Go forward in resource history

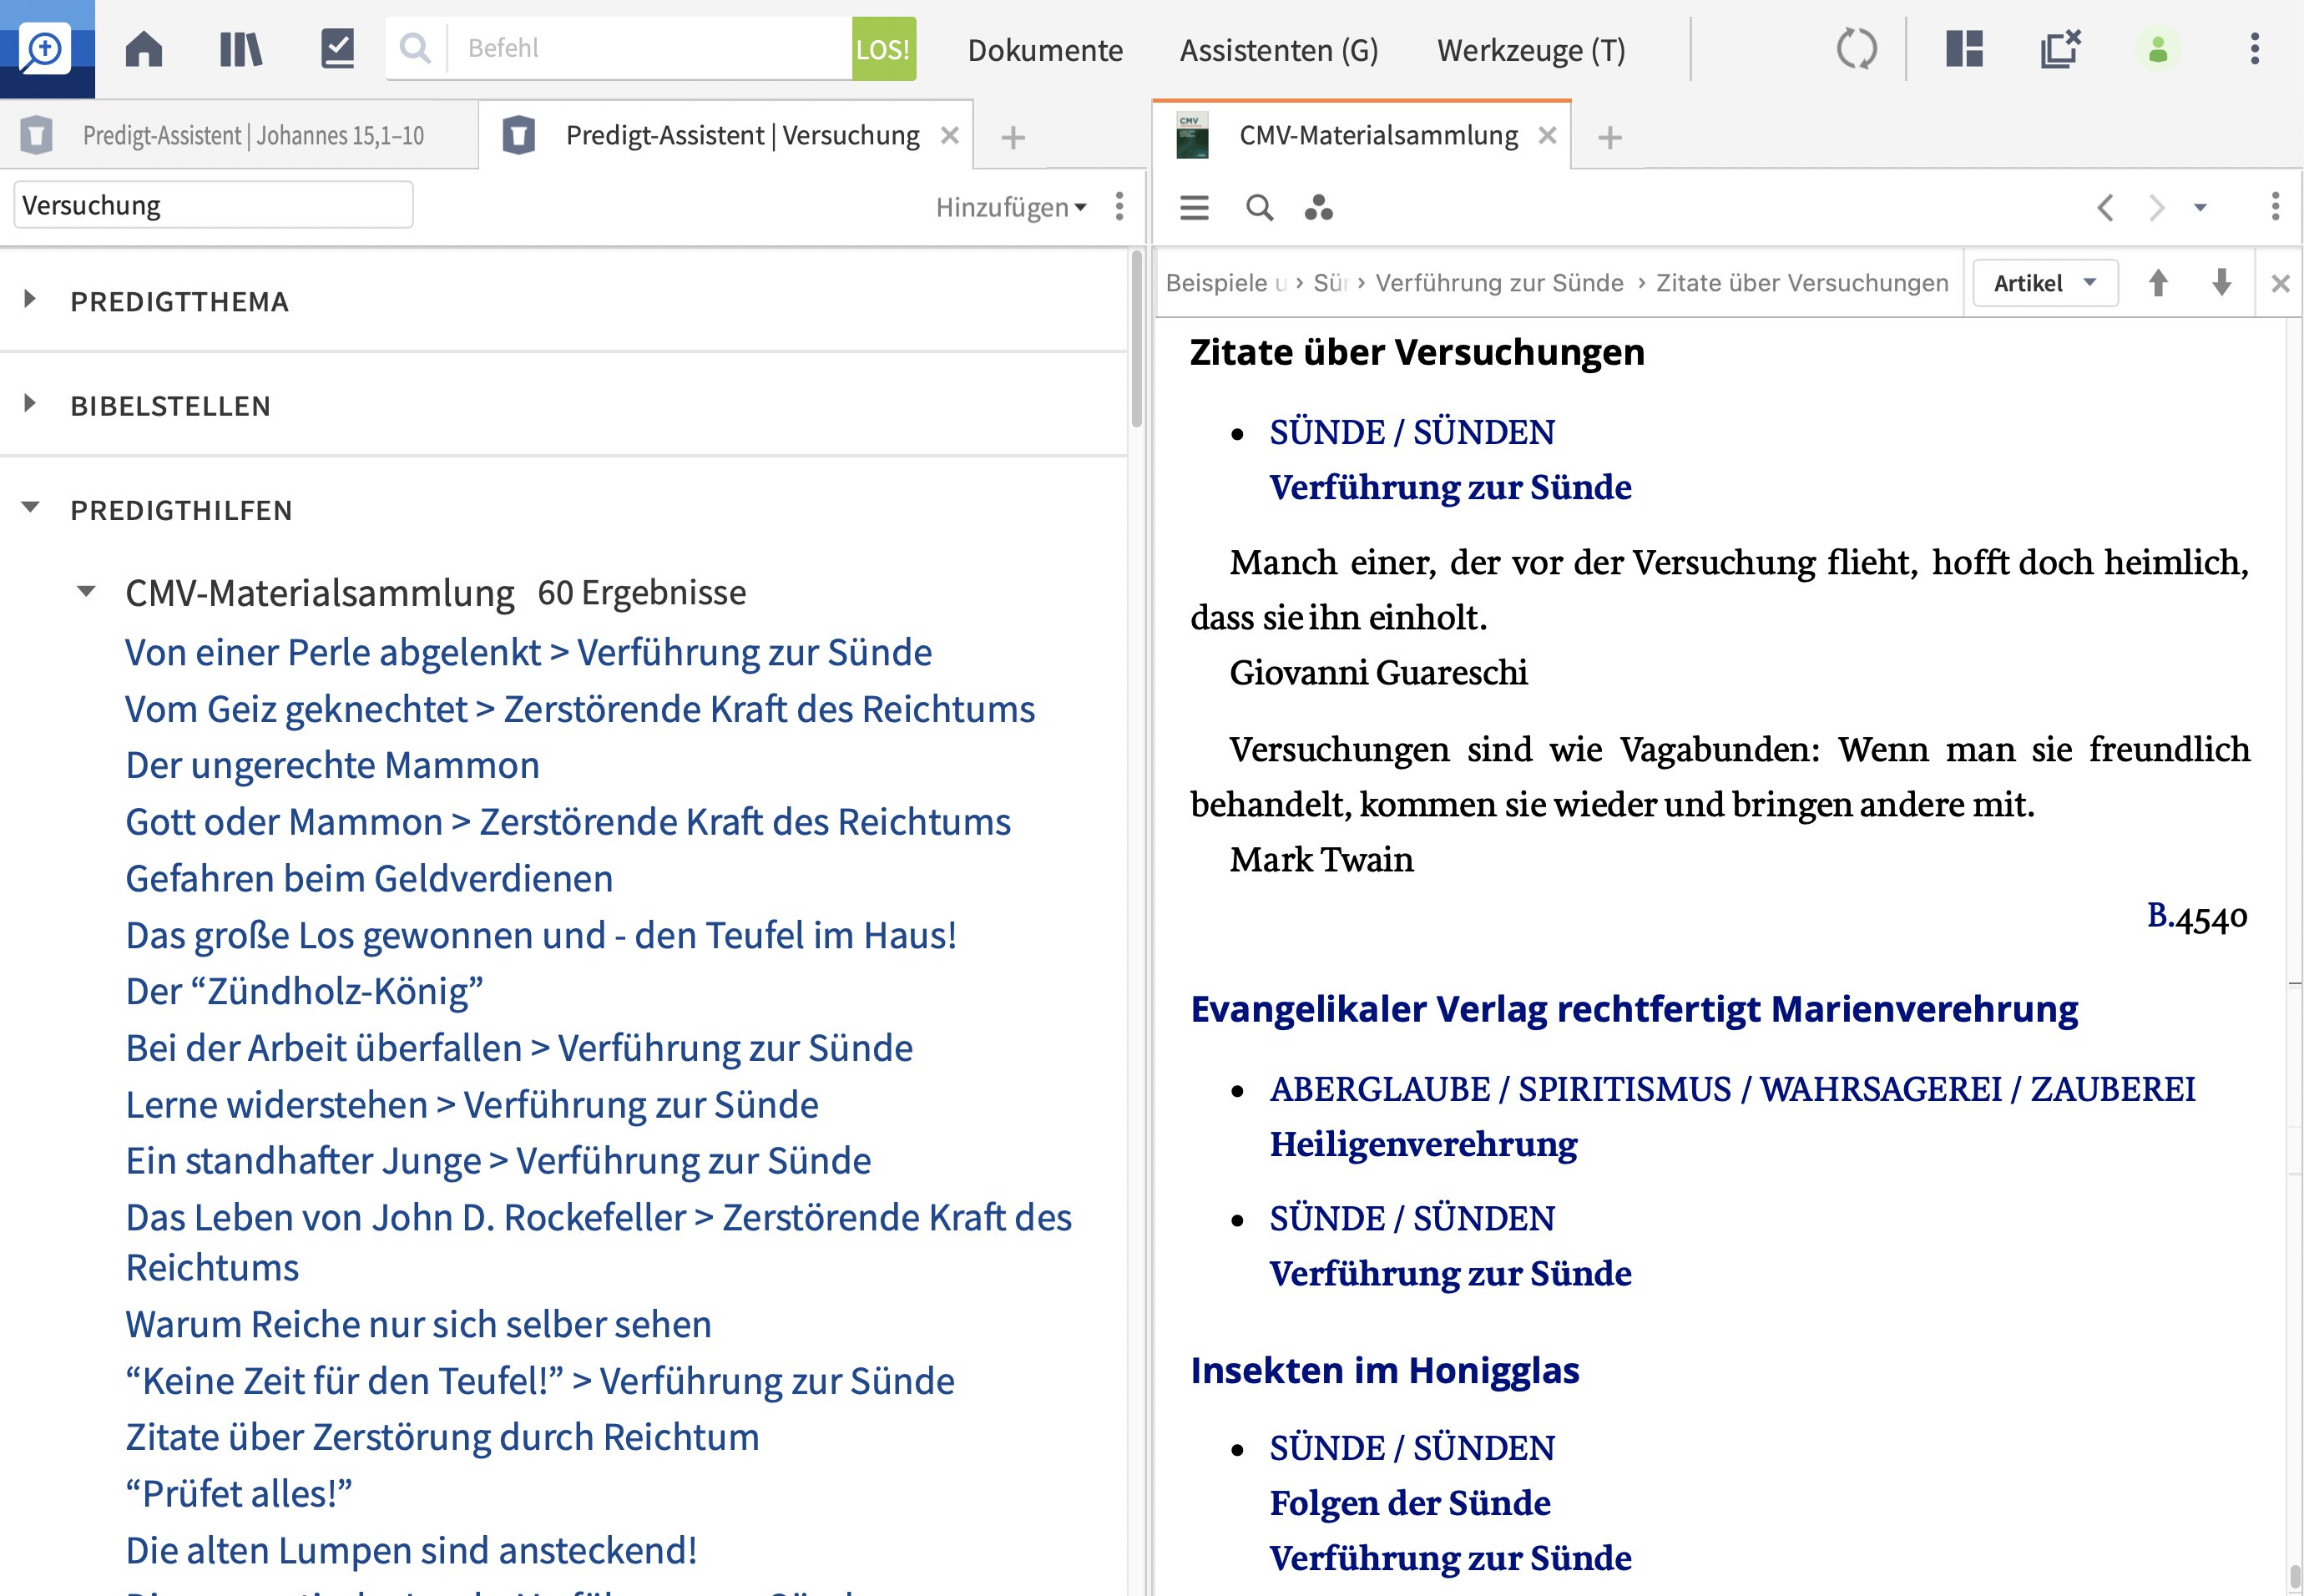(x=2156, y=207)
